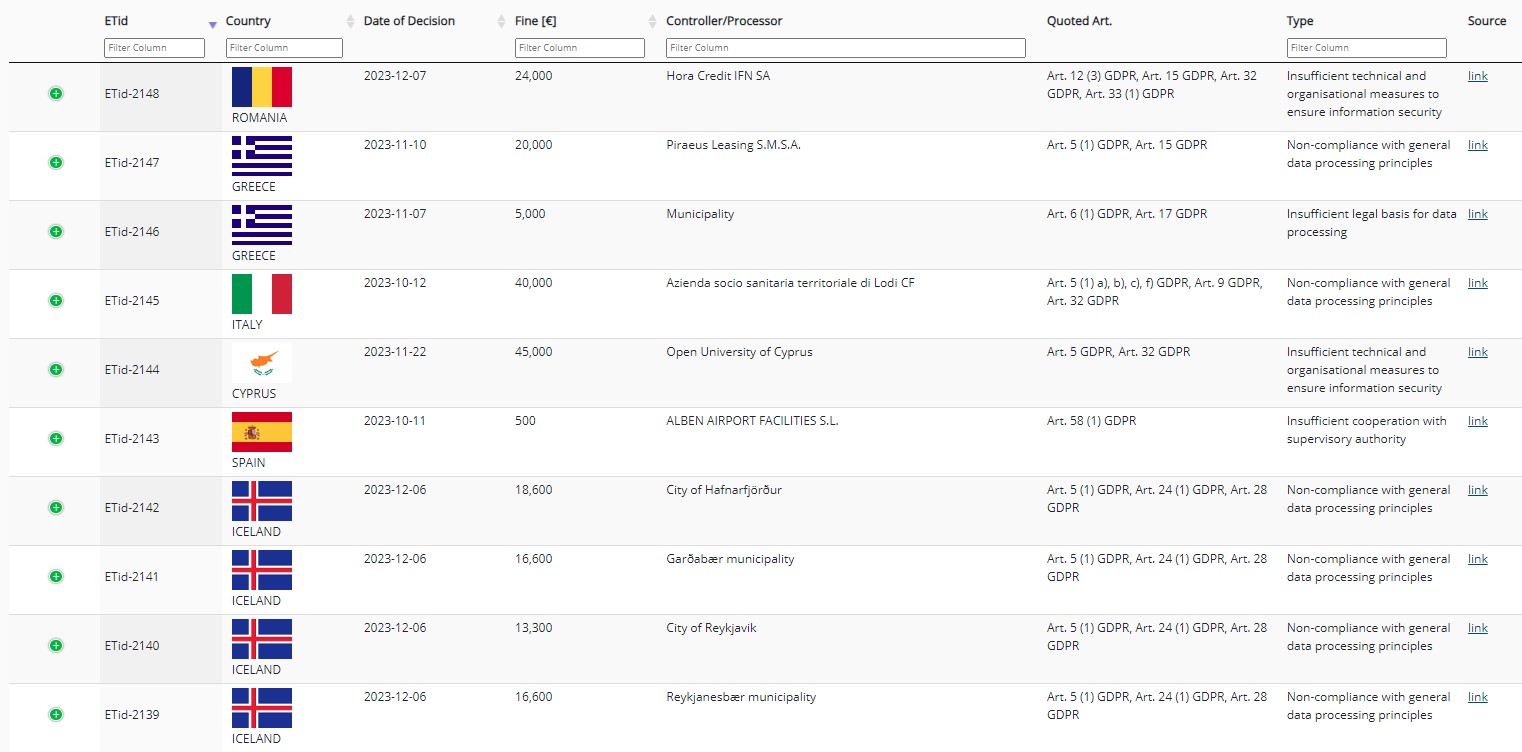Open source link for Open University of Cyprus

coord(1477,352)
